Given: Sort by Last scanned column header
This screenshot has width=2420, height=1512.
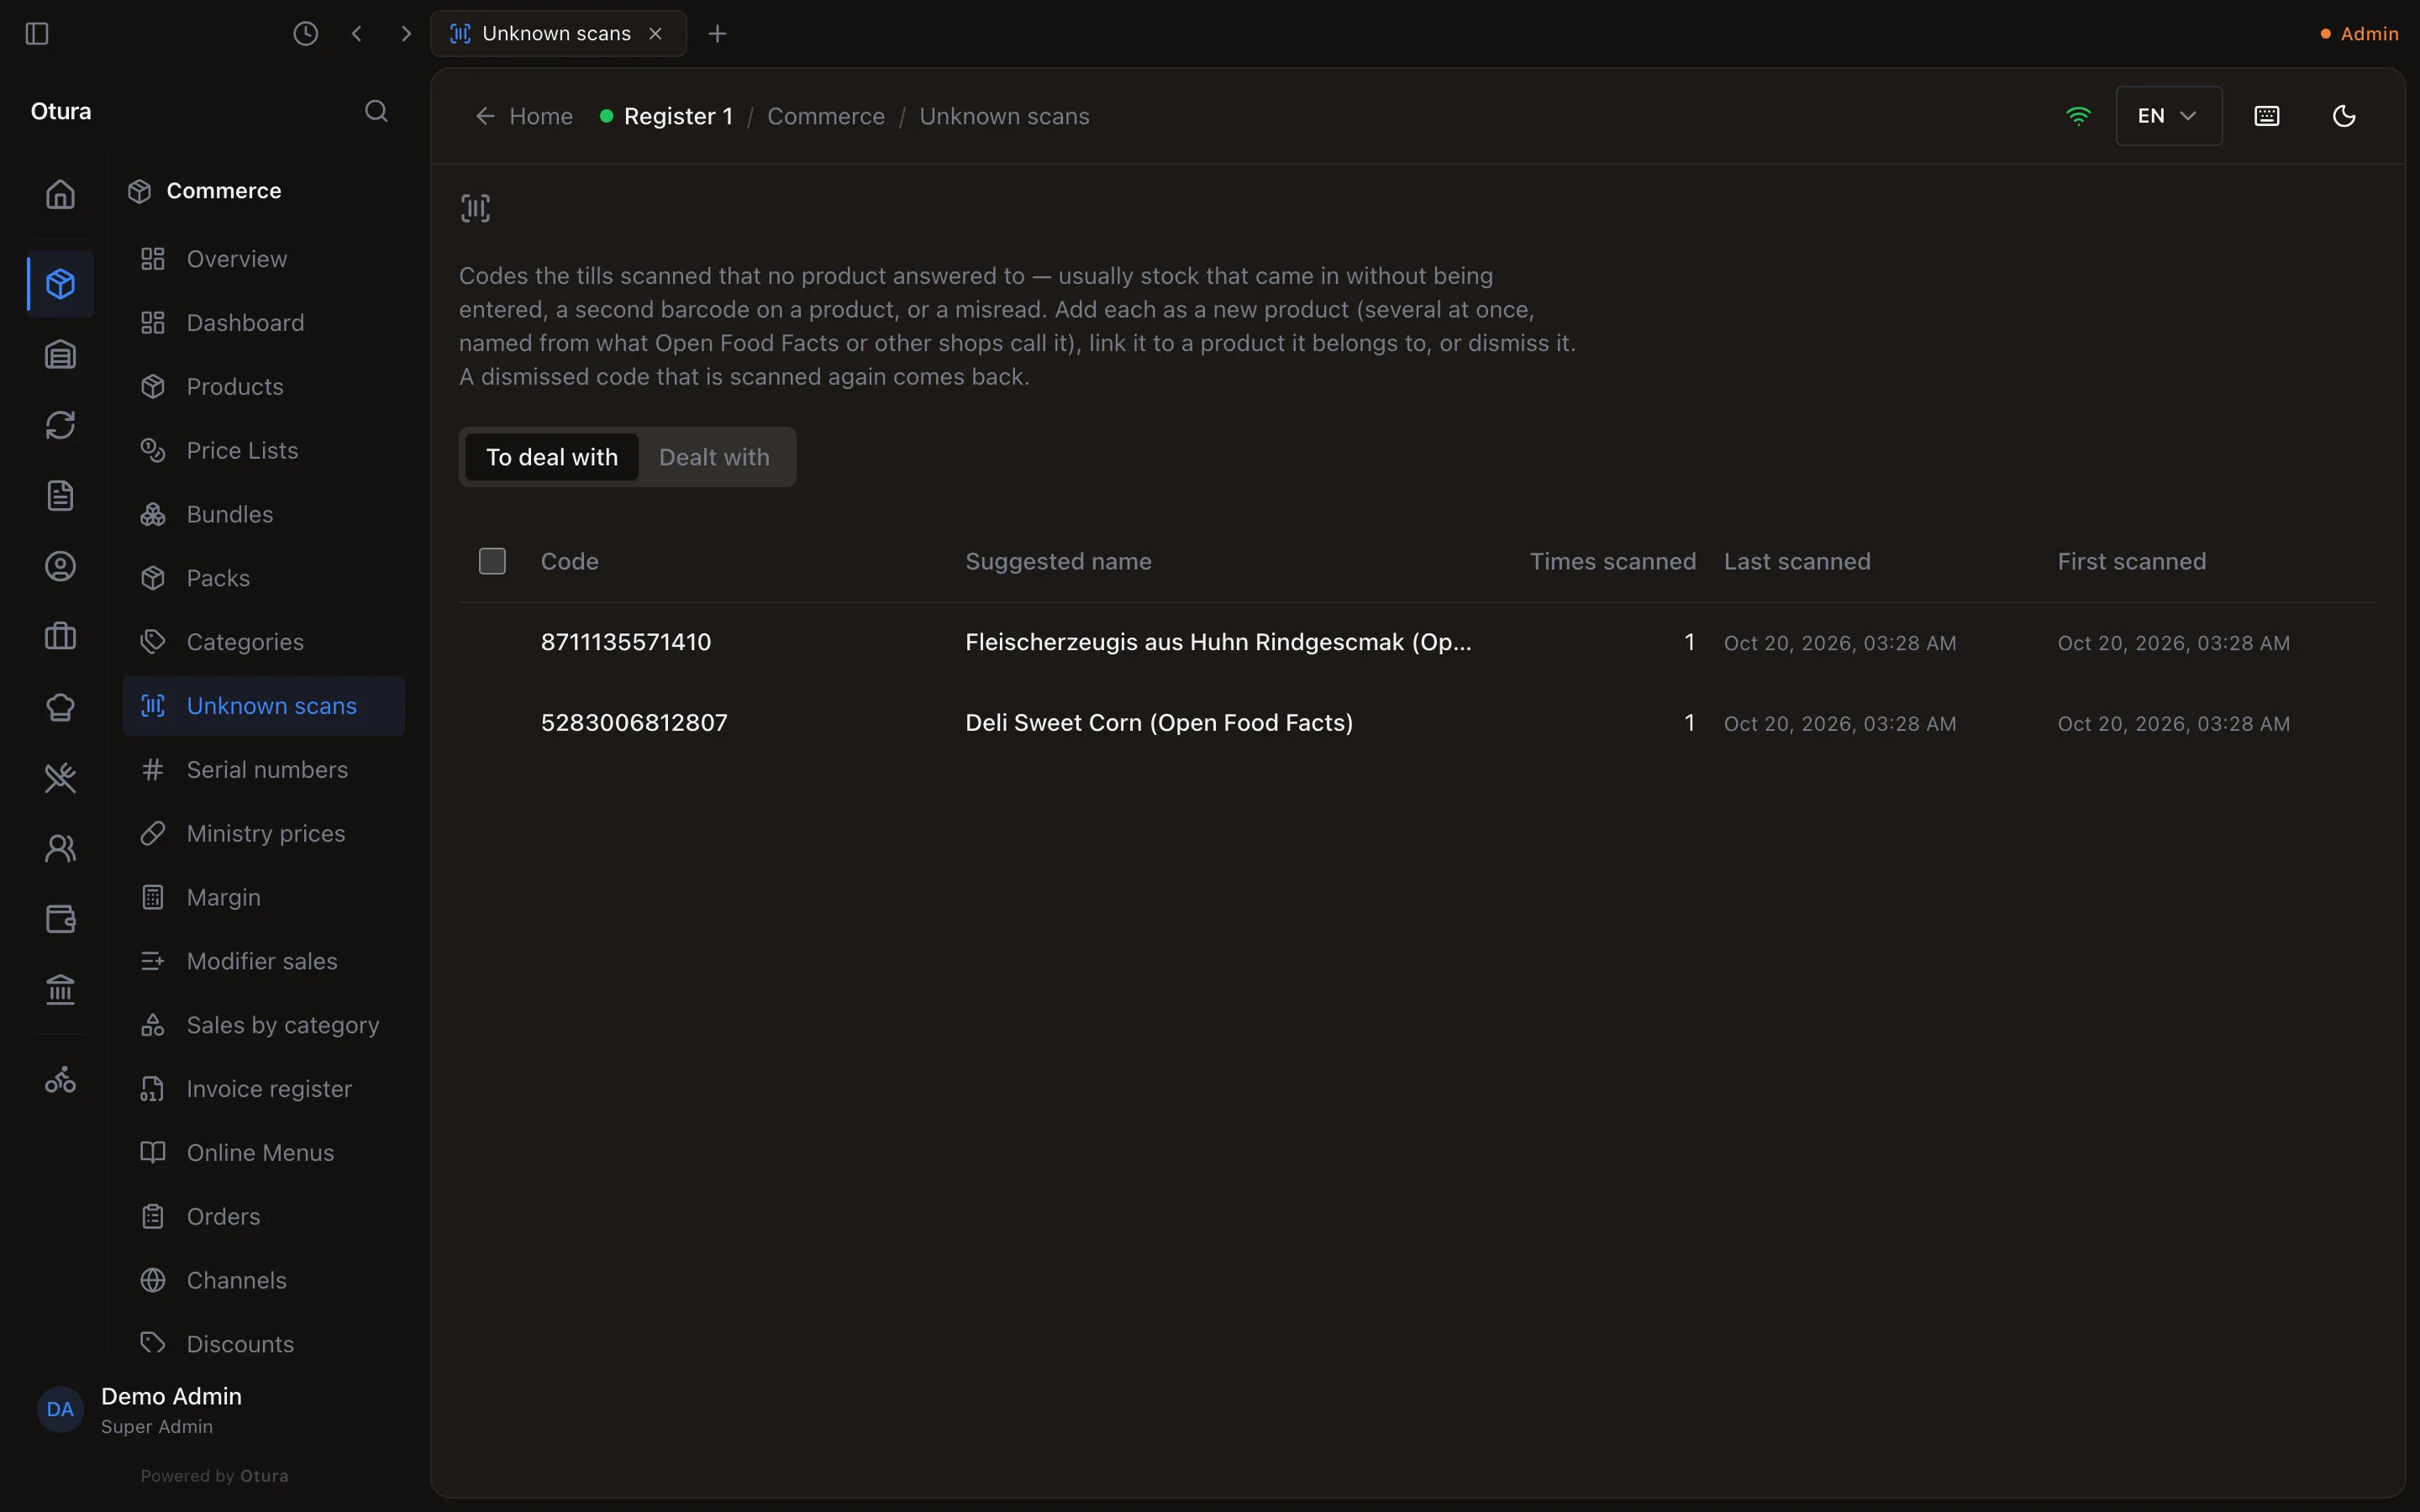Looking at the screenshot, I should (x=1797, y=561).
